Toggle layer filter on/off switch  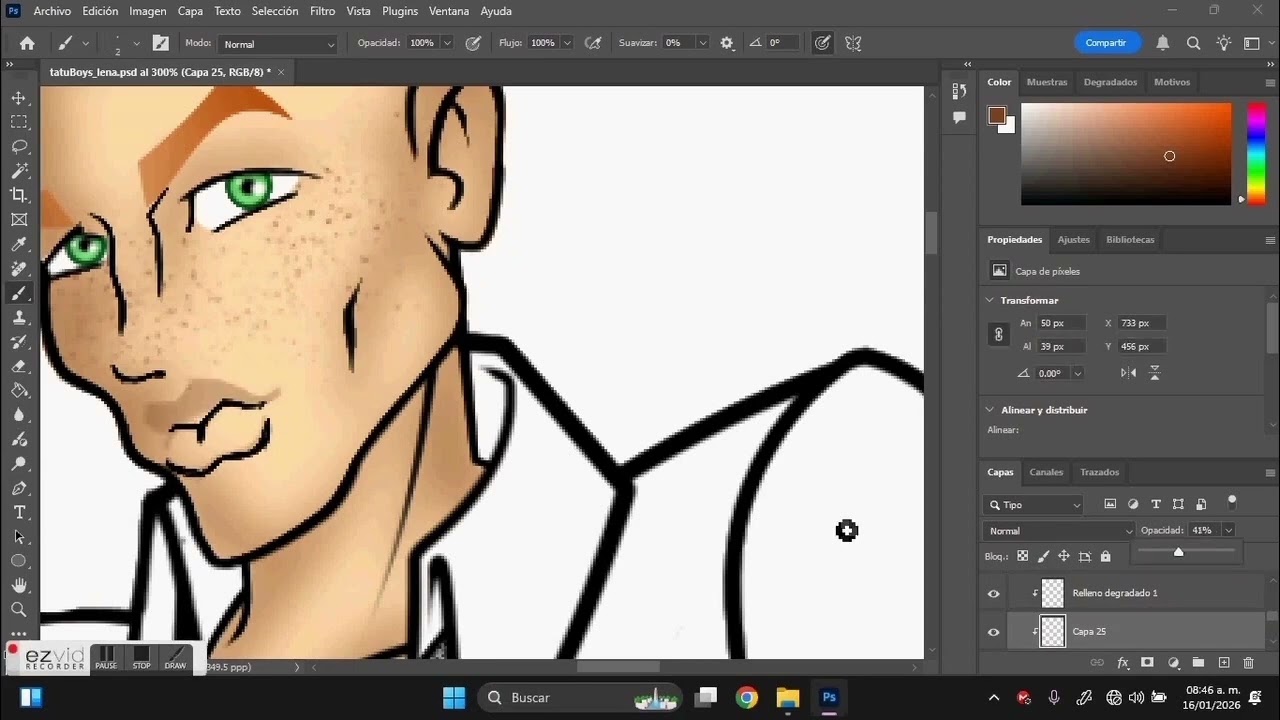[x=1232, y=500]
